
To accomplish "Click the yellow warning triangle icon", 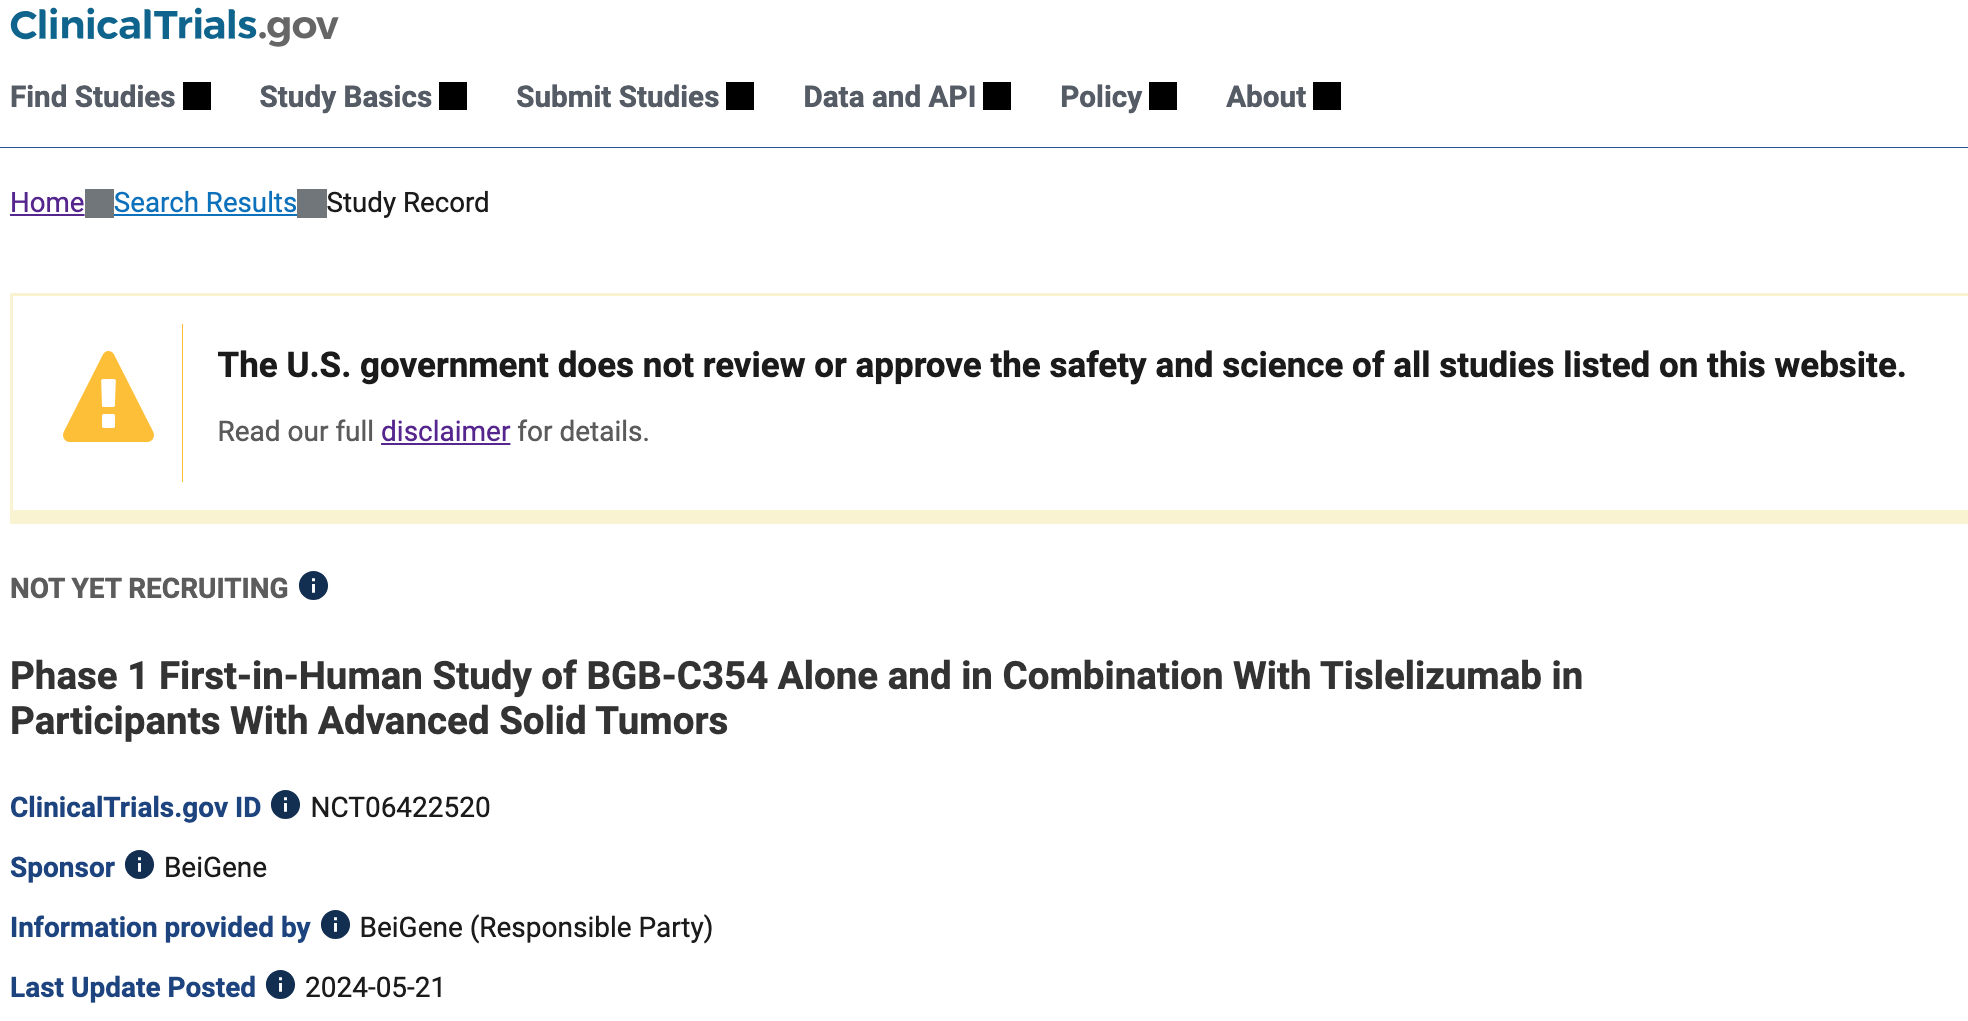I will (108, 397).
